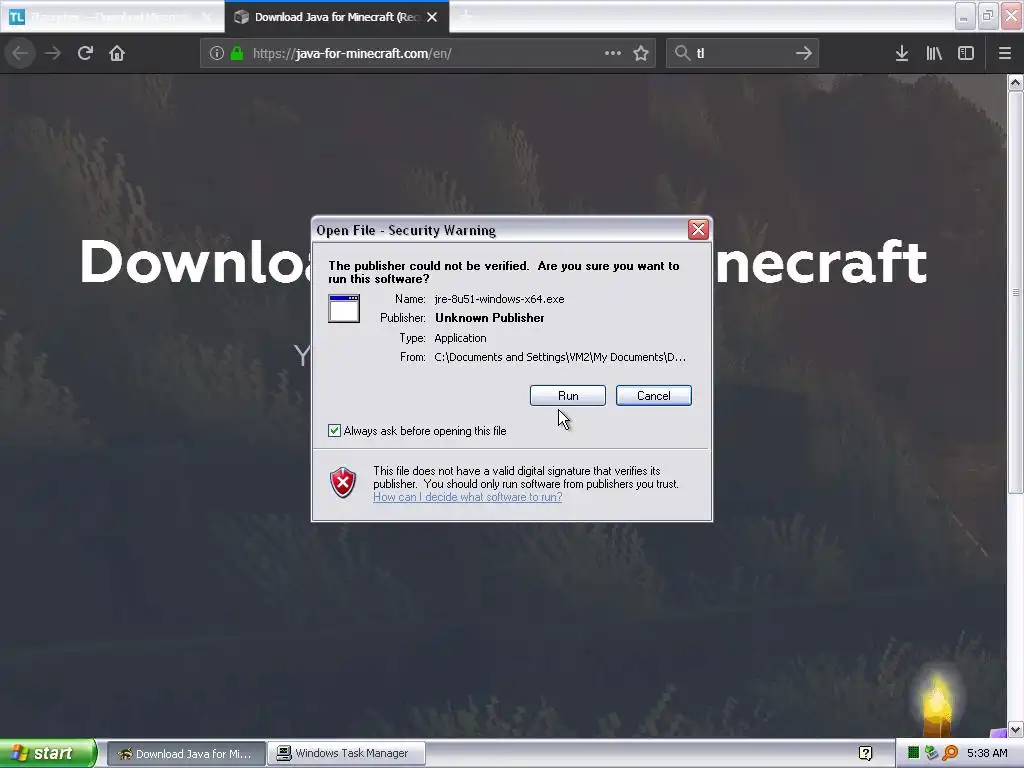
Task: Open the Firefox hamburger menu
Action: coord(1004,53)
